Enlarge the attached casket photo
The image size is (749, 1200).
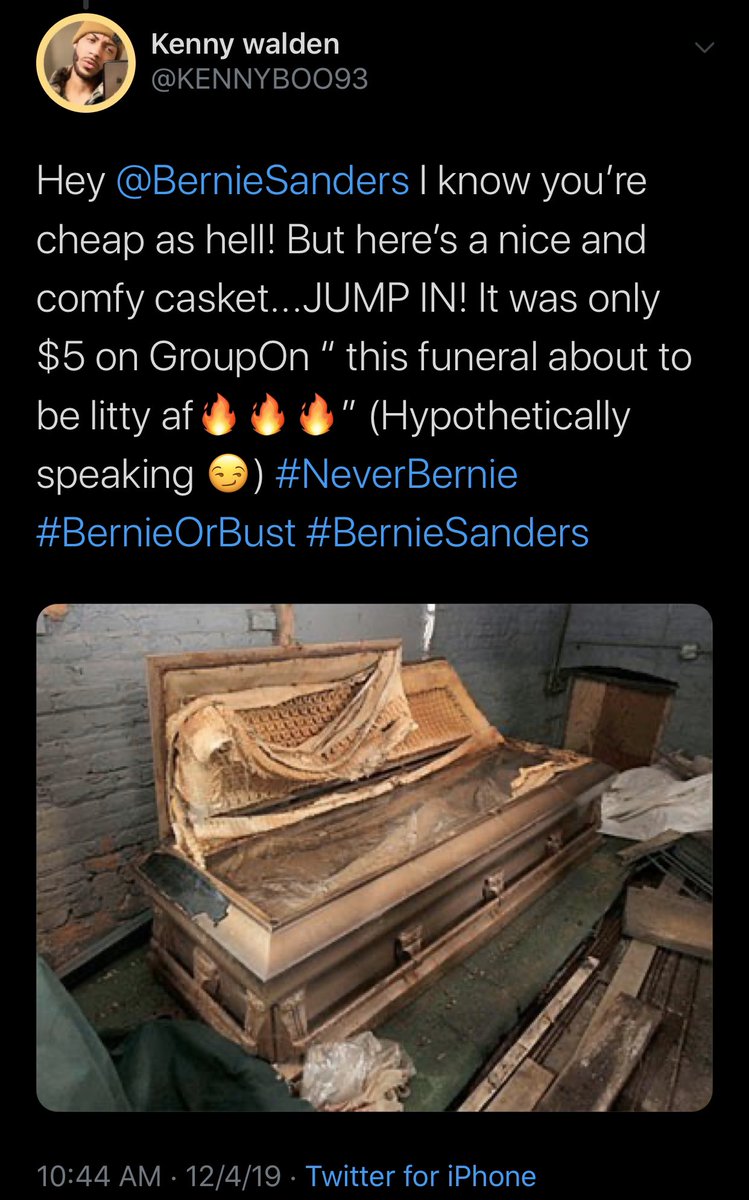coord(374,857)
